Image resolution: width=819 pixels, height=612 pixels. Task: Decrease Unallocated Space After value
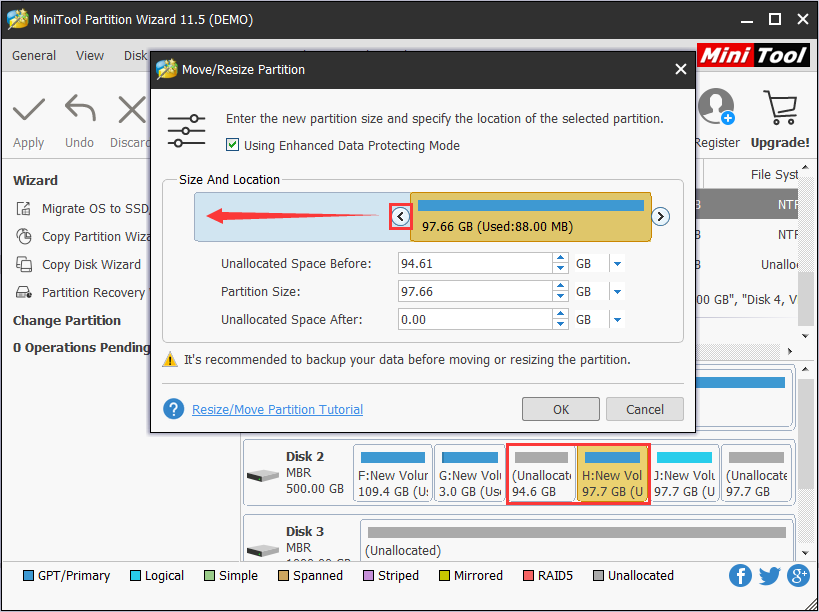pos(560,324)
